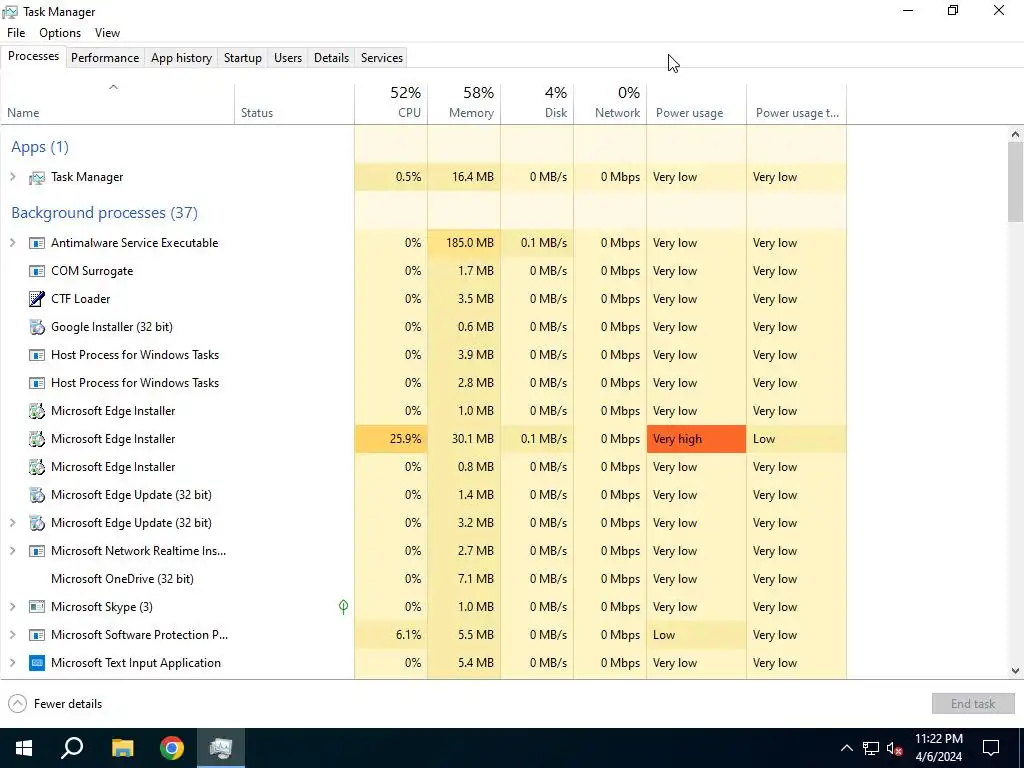The image size is (1024, 768).
Task: Sort by the Status column header
Action: [295, 104]
